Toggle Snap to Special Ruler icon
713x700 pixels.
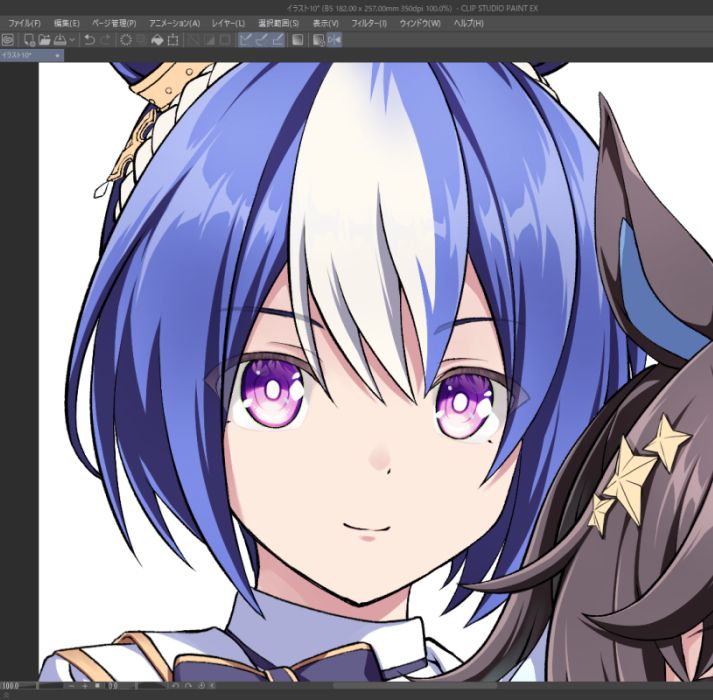tap(261, 40)
